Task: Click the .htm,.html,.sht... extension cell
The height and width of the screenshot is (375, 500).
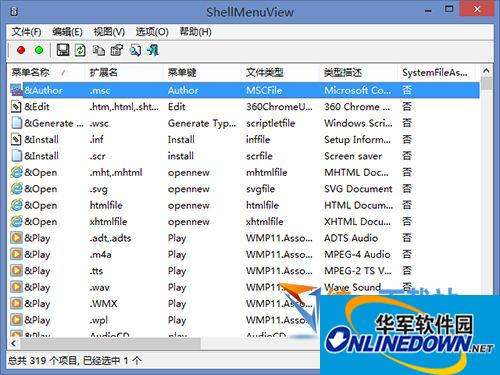Action: click(124, 107)
